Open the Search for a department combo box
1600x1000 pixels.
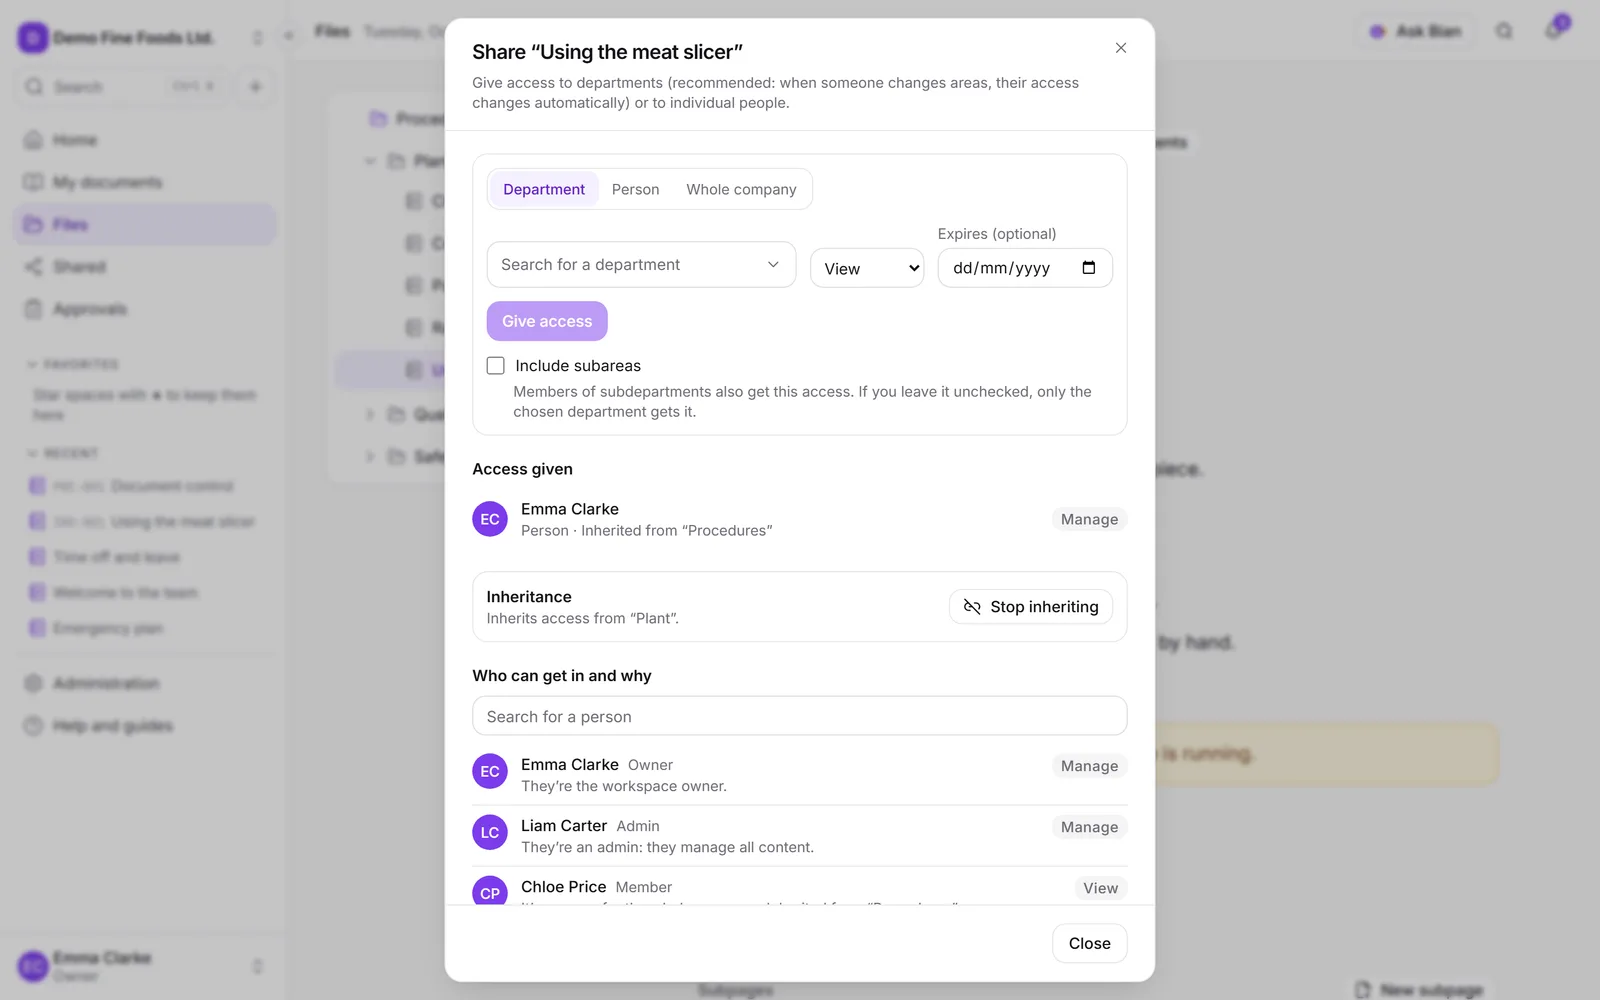click(641, 264)
